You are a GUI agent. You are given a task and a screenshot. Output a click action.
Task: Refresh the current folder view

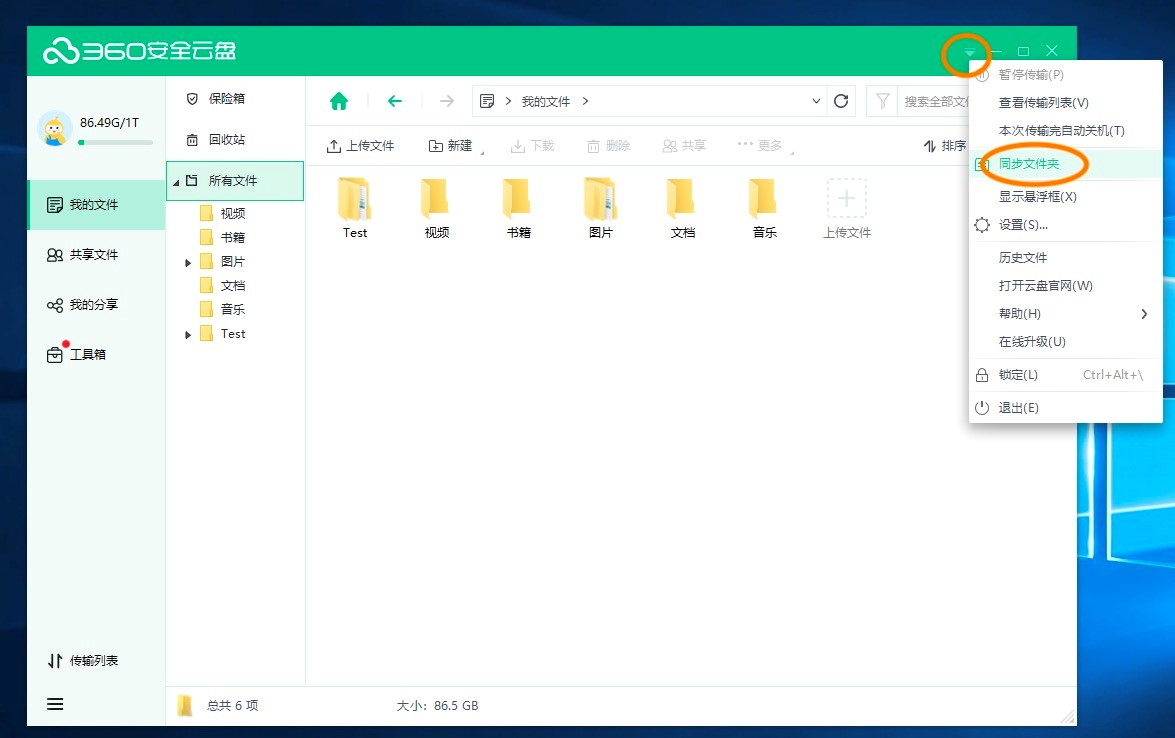click(x=841, y=100)
